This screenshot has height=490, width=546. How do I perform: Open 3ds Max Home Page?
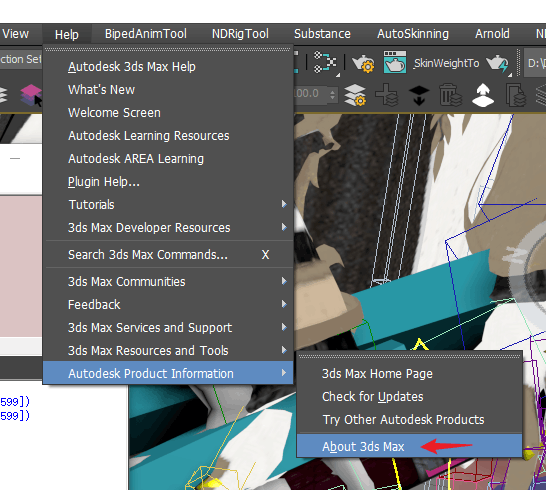410,374
